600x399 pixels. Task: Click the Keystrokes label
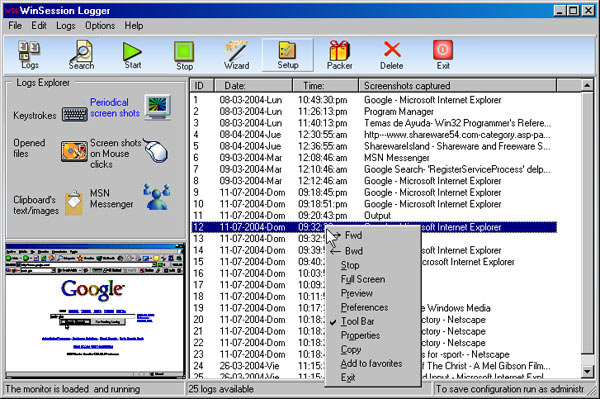click(34, 115)
